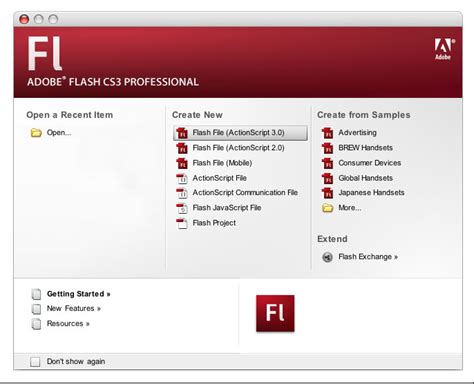Click the Flash File (ActionScript 3.0) icon

[182, 133]
